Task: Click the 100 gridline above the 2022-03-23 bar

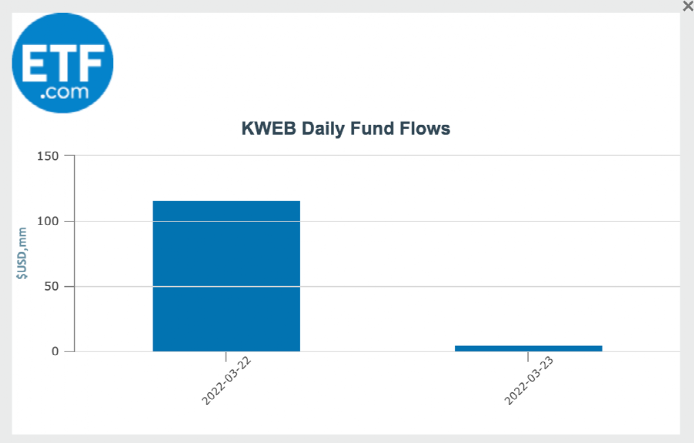Action: 528,221
